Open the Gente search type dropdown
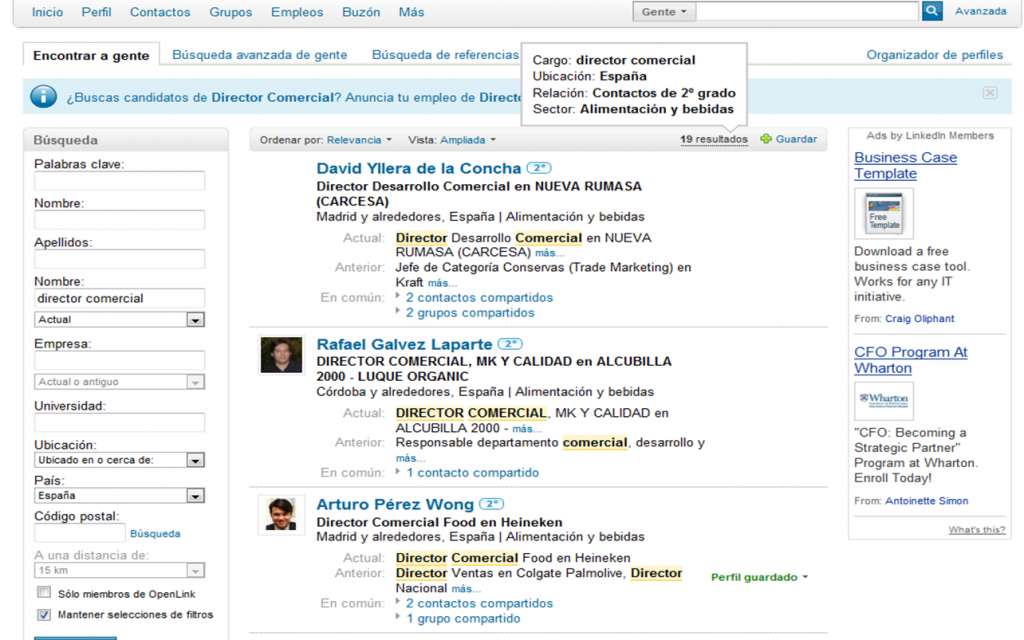The width and height of the screenshot is (1024, 640). [x=664, y=11]
